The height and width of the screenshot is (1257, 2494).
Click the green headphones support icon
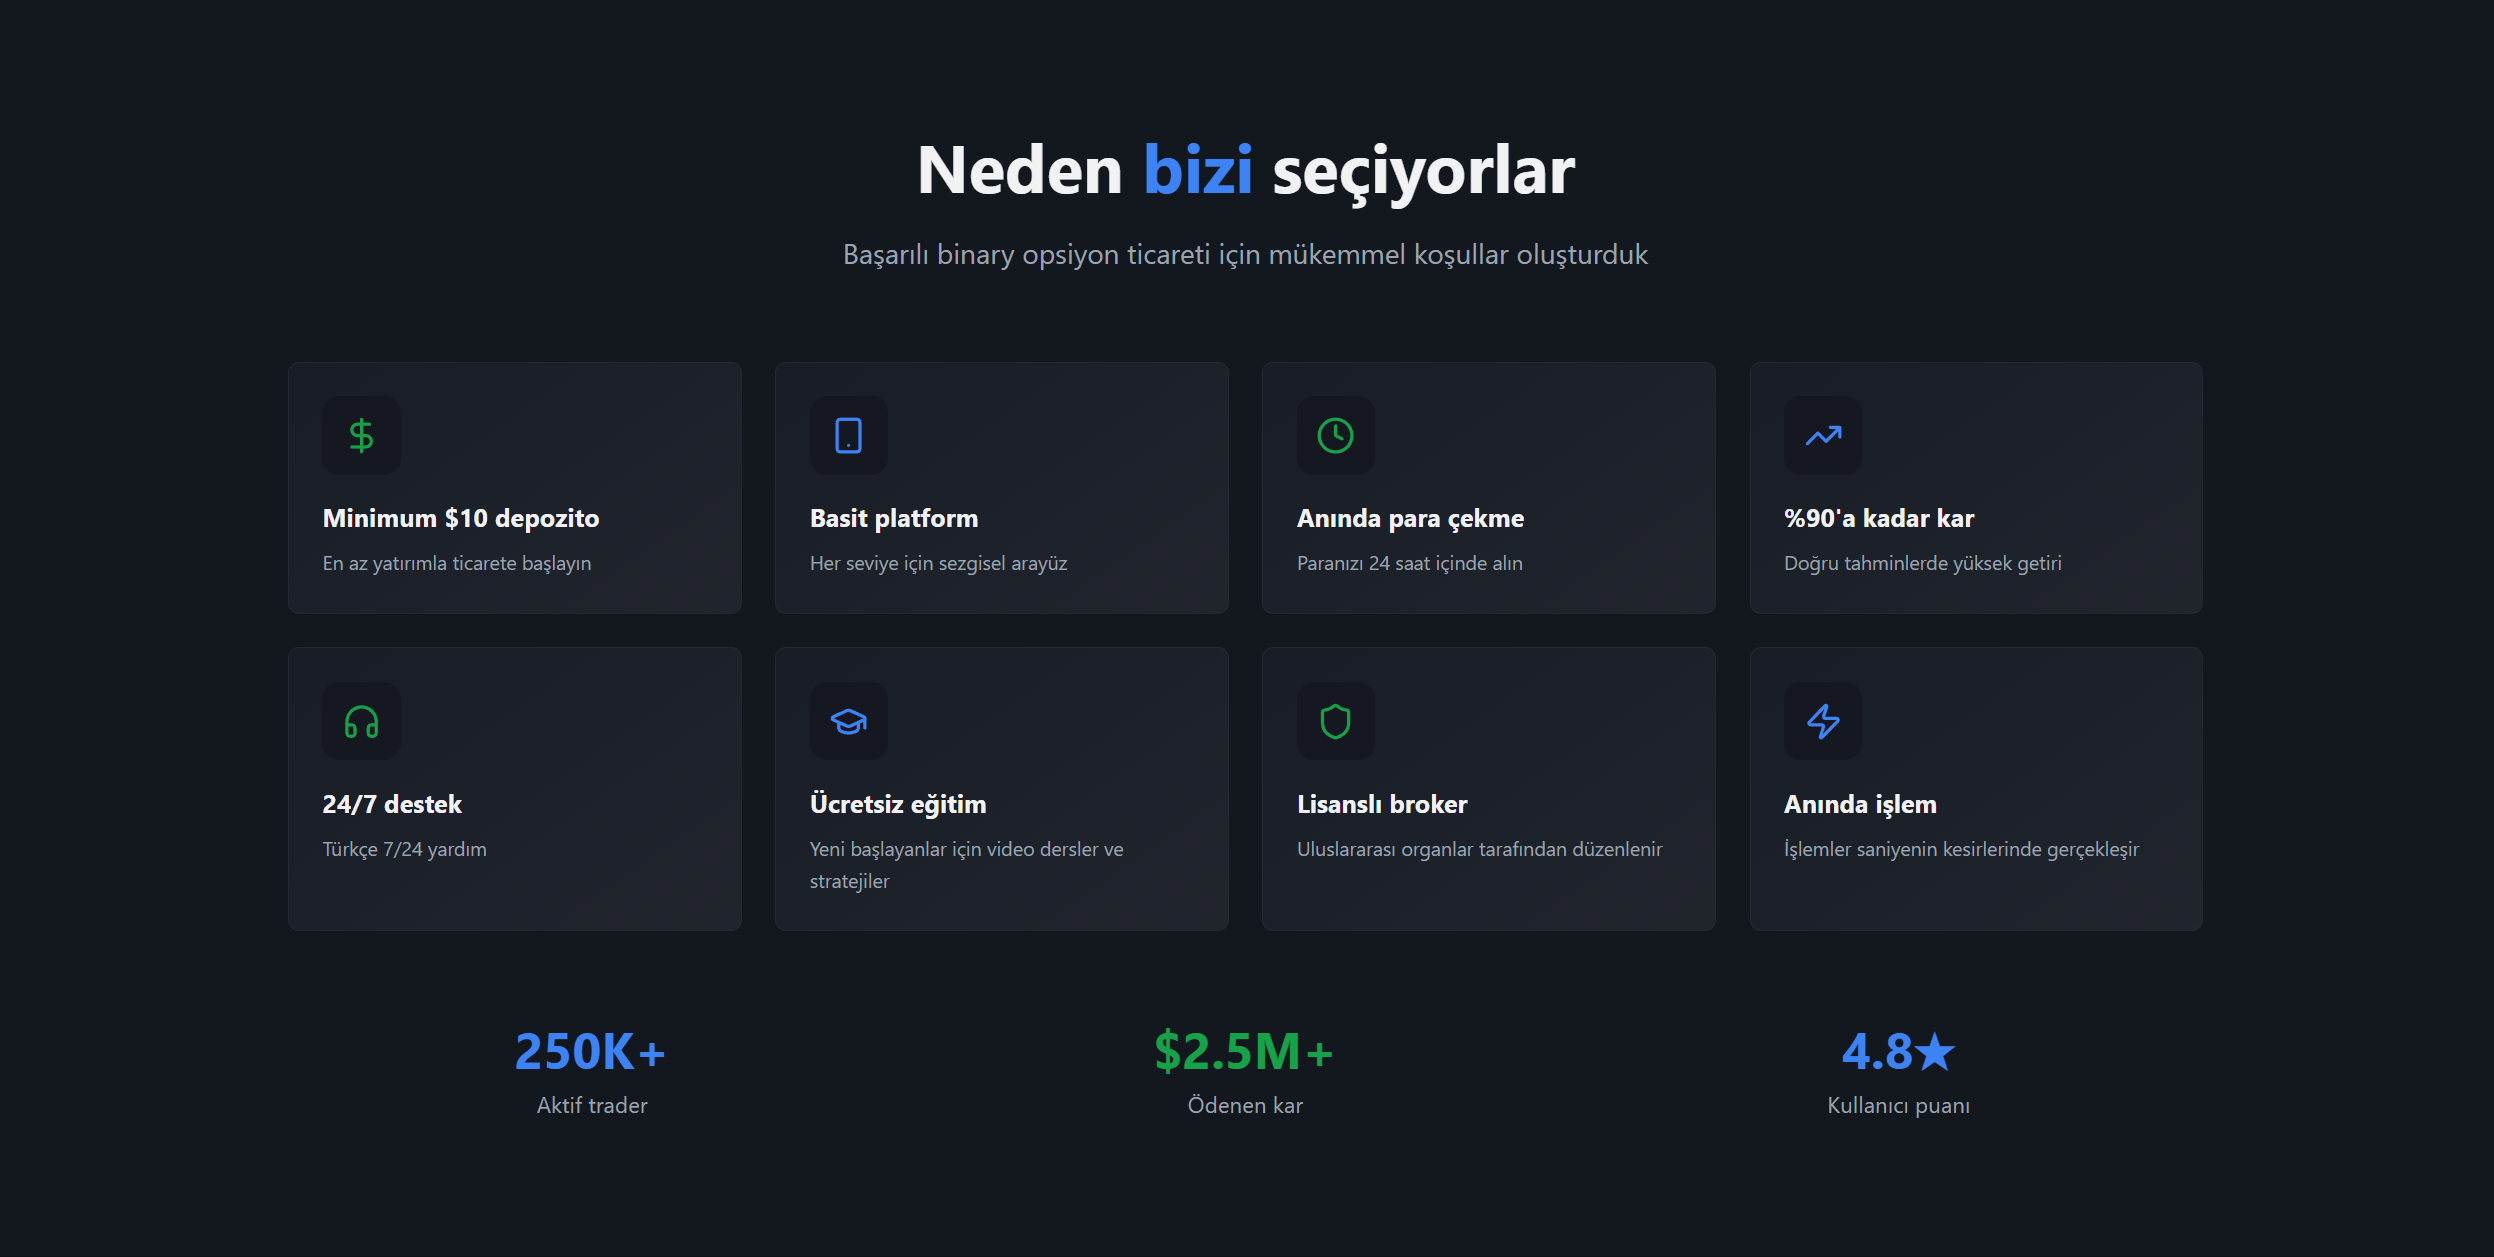(x=361, y=721)
